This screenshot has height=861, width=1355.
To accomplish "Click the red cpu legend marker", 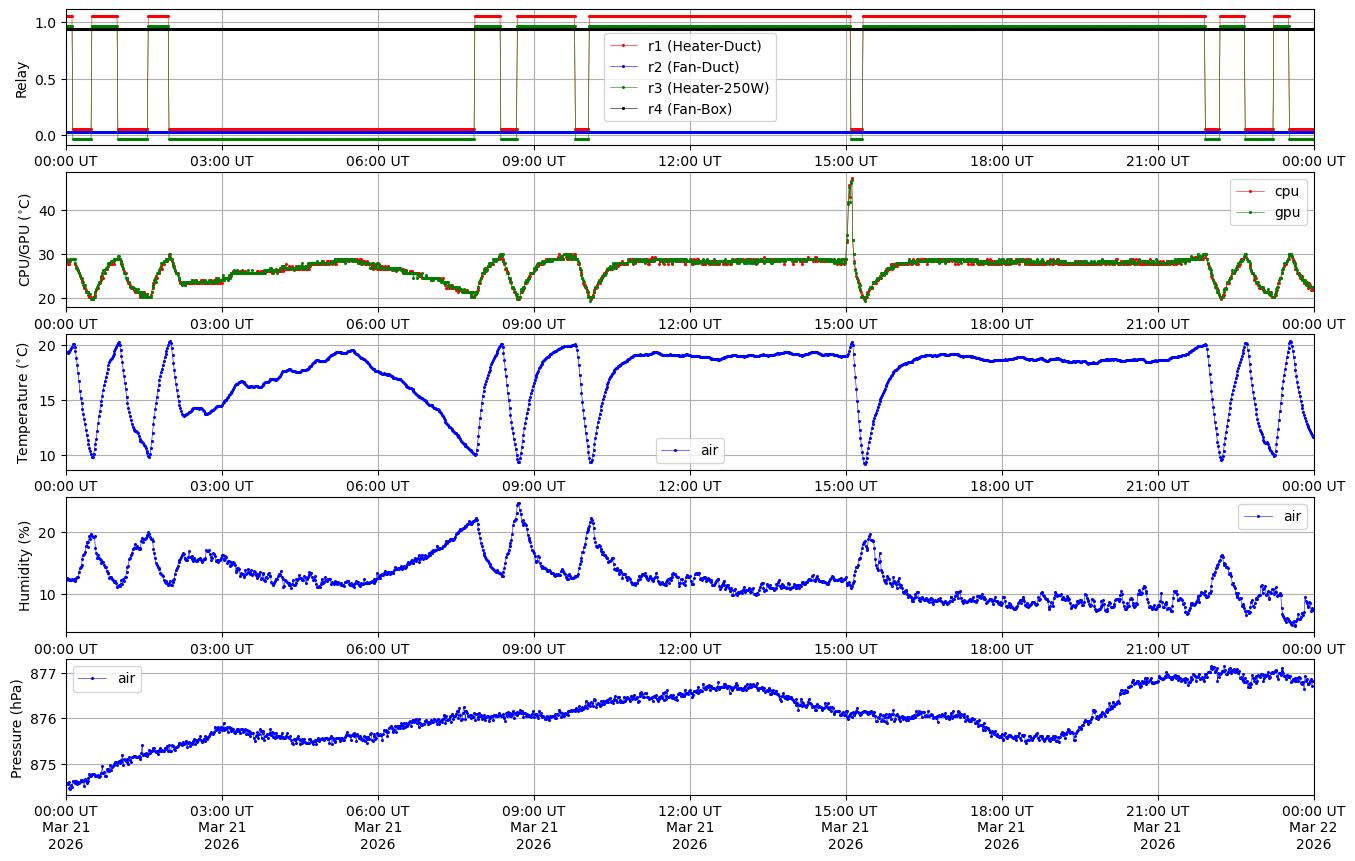I will [1250, 191].
